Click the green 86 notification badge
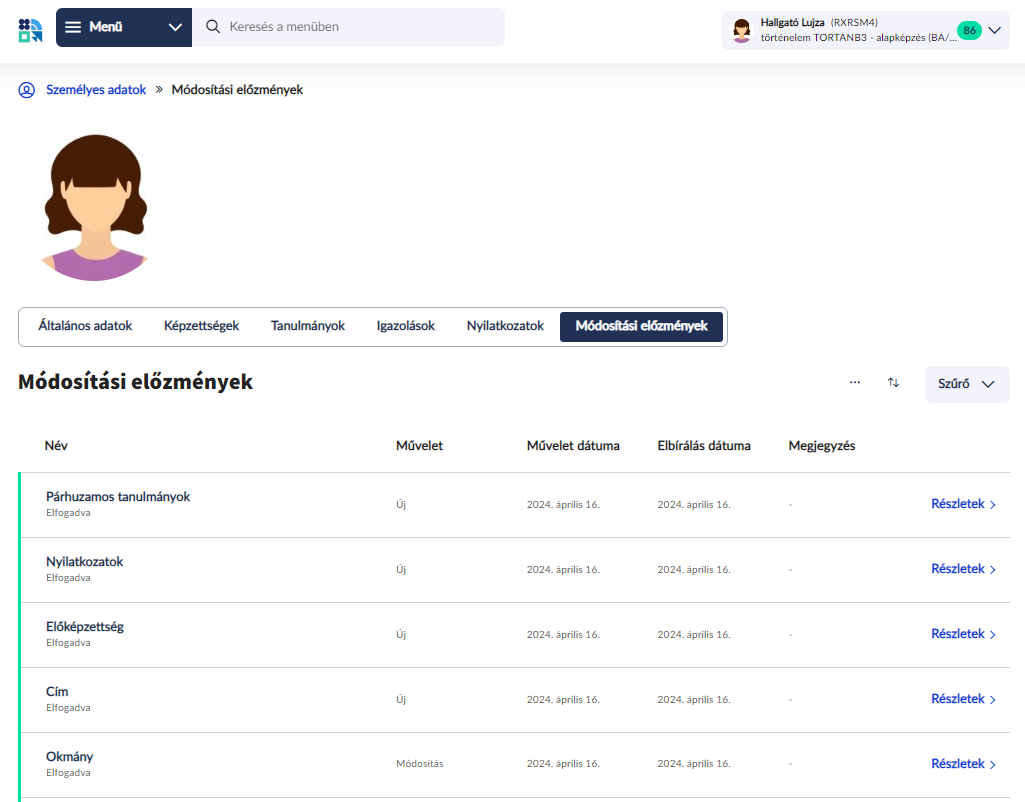1025x802 pixels. coord(968,30)
